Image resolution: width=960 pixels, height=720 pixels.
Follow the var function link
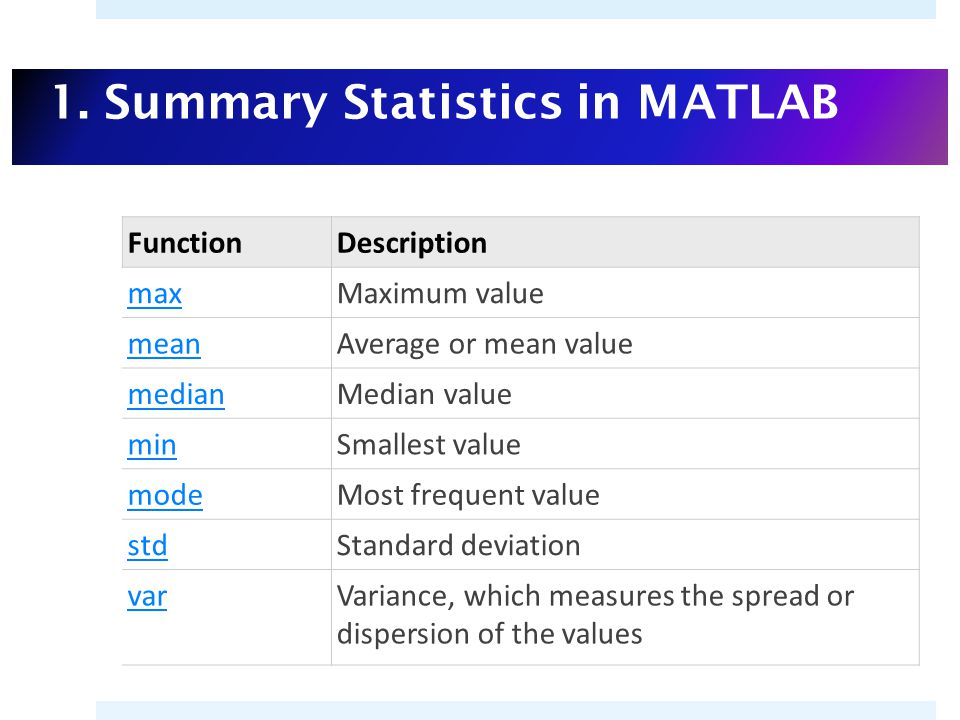[147, 596]
